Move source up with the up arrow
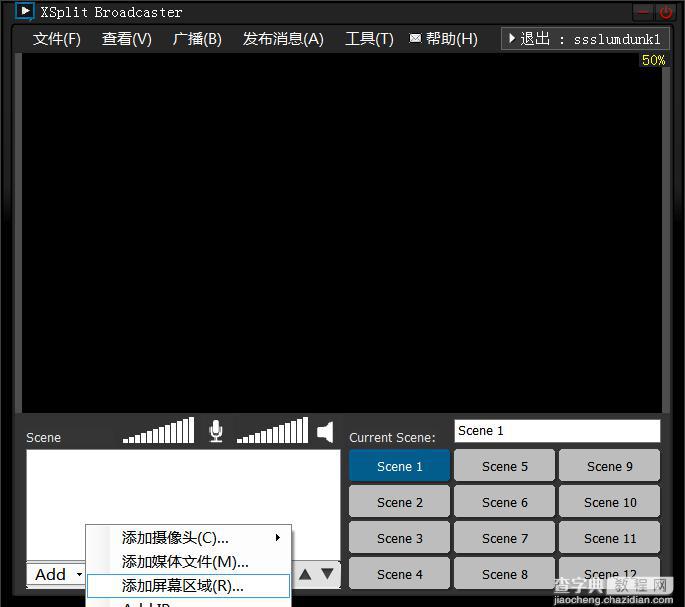This screenshot has height=607, width=685. pos(305,574)
